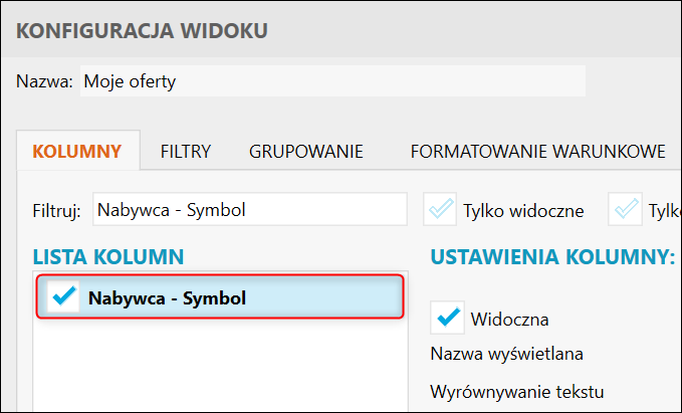
Task: Select the FORMATOWANIE WARUNKOWE tab
Action: (x=537, y=152)
